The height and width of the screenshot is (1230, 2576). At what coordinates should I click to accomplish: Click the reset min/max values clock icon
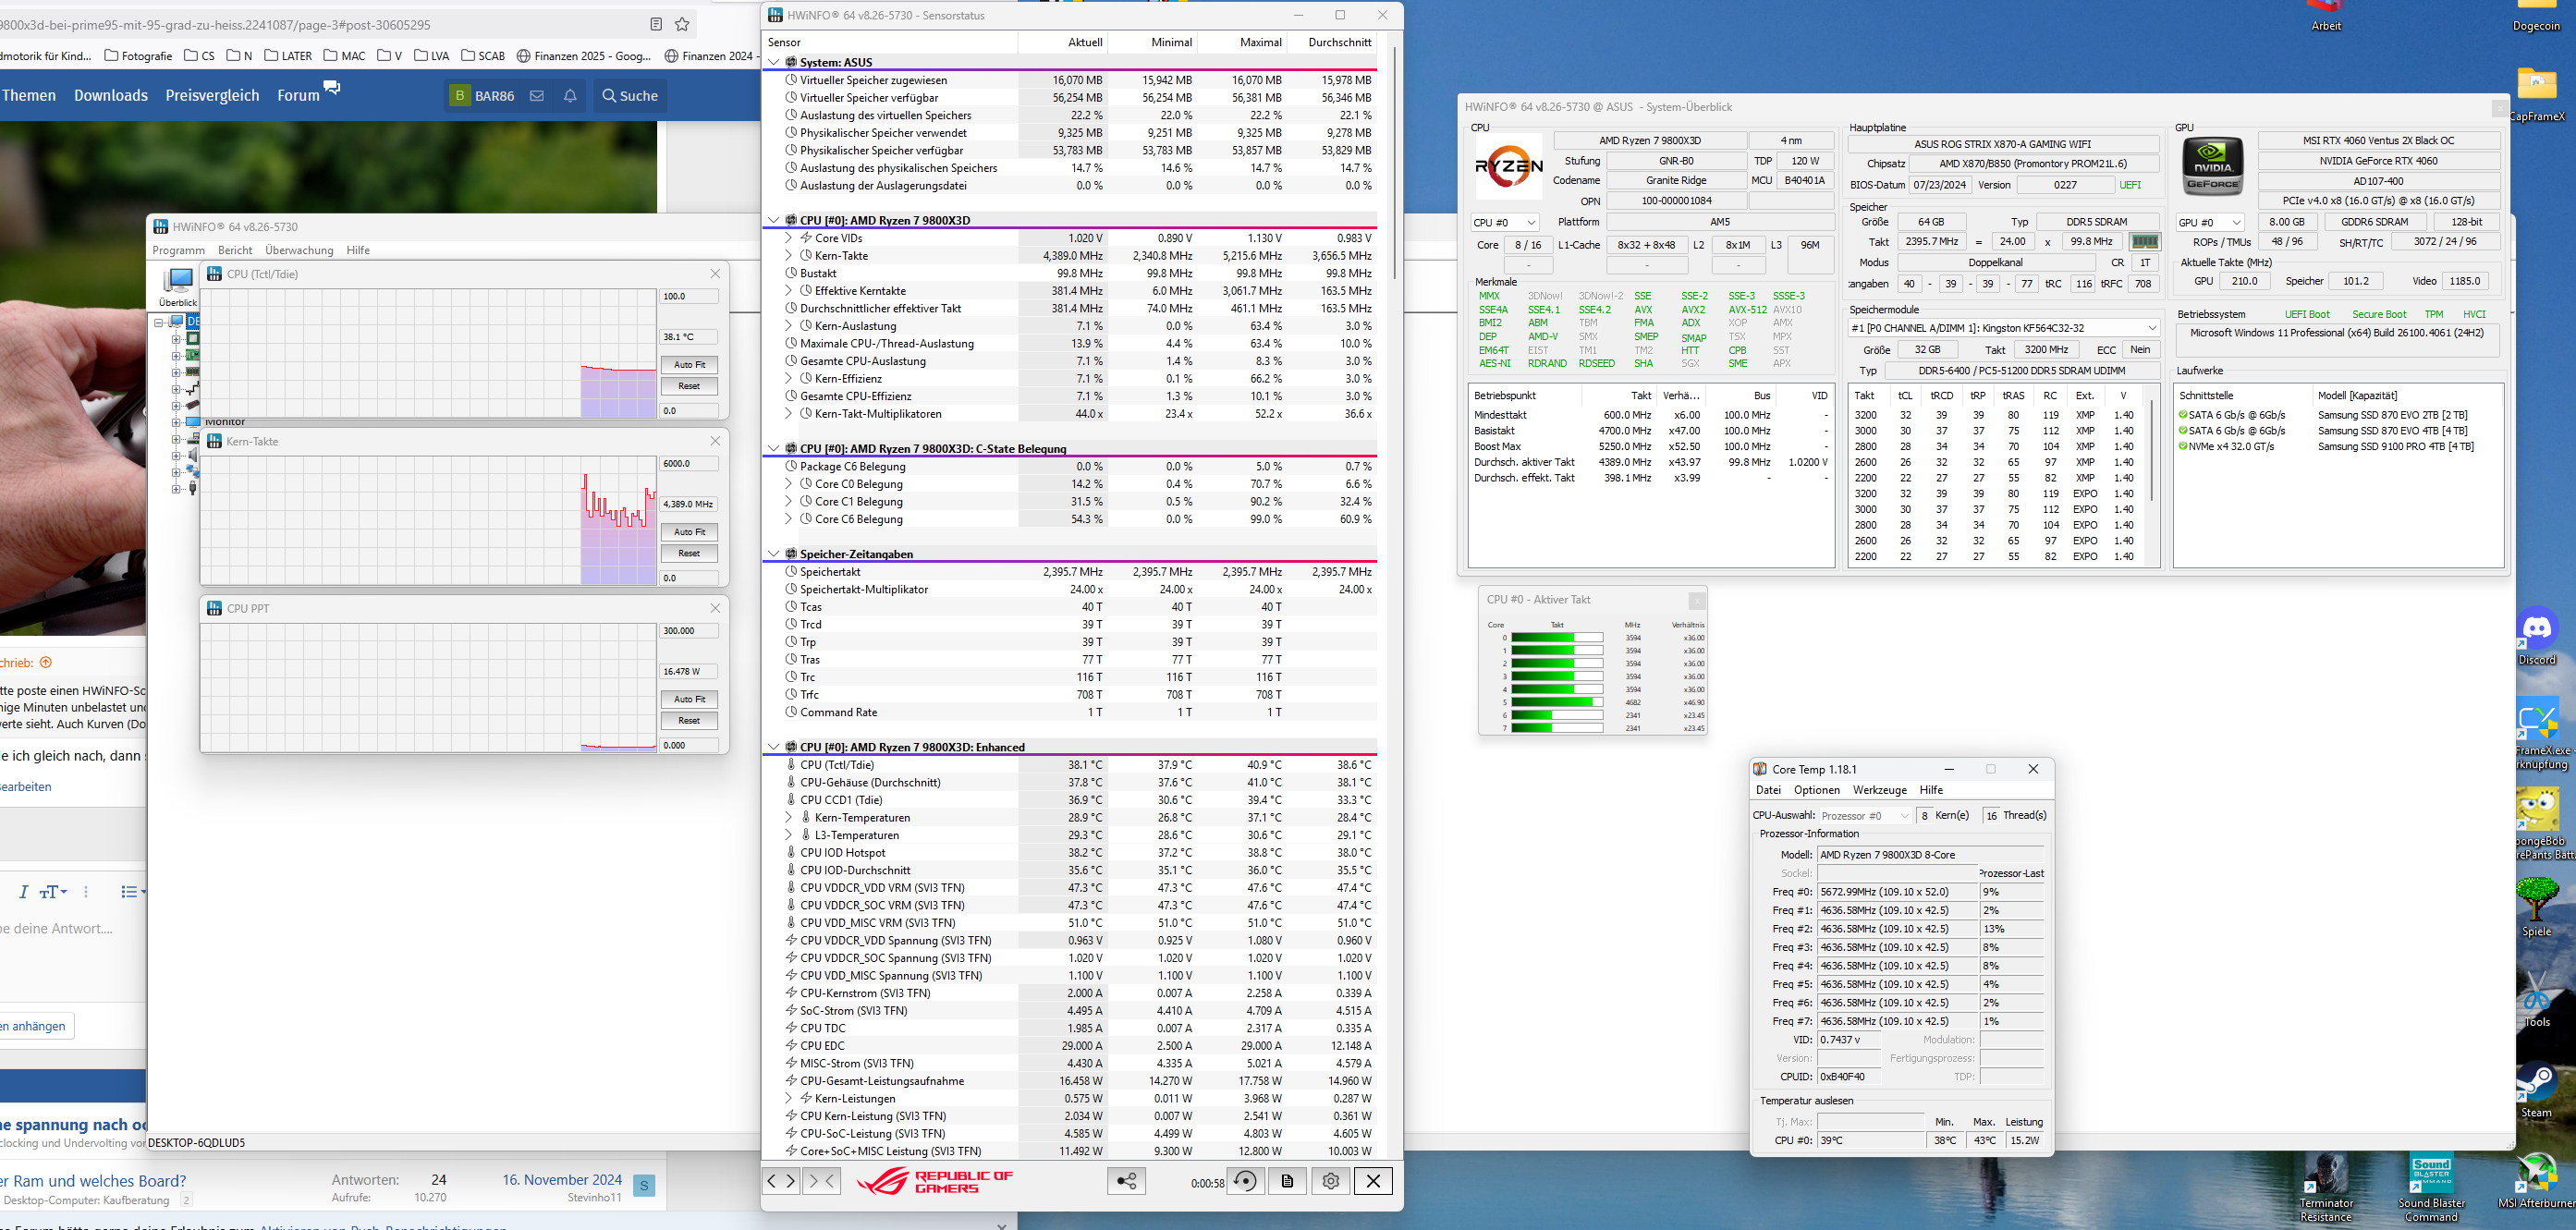click(x=1245, y=1181)
